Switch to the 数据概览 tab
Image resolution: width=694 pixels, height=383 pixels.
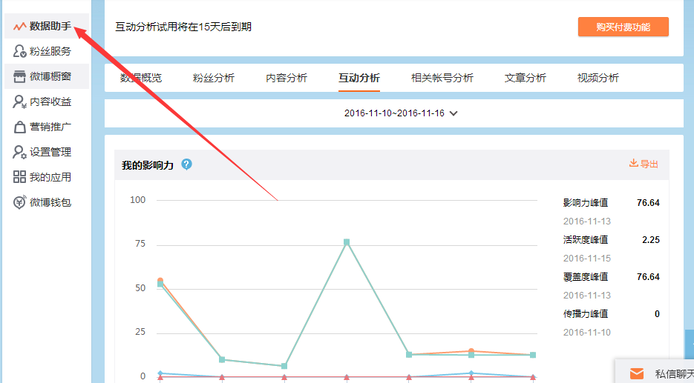pos(141,78)
